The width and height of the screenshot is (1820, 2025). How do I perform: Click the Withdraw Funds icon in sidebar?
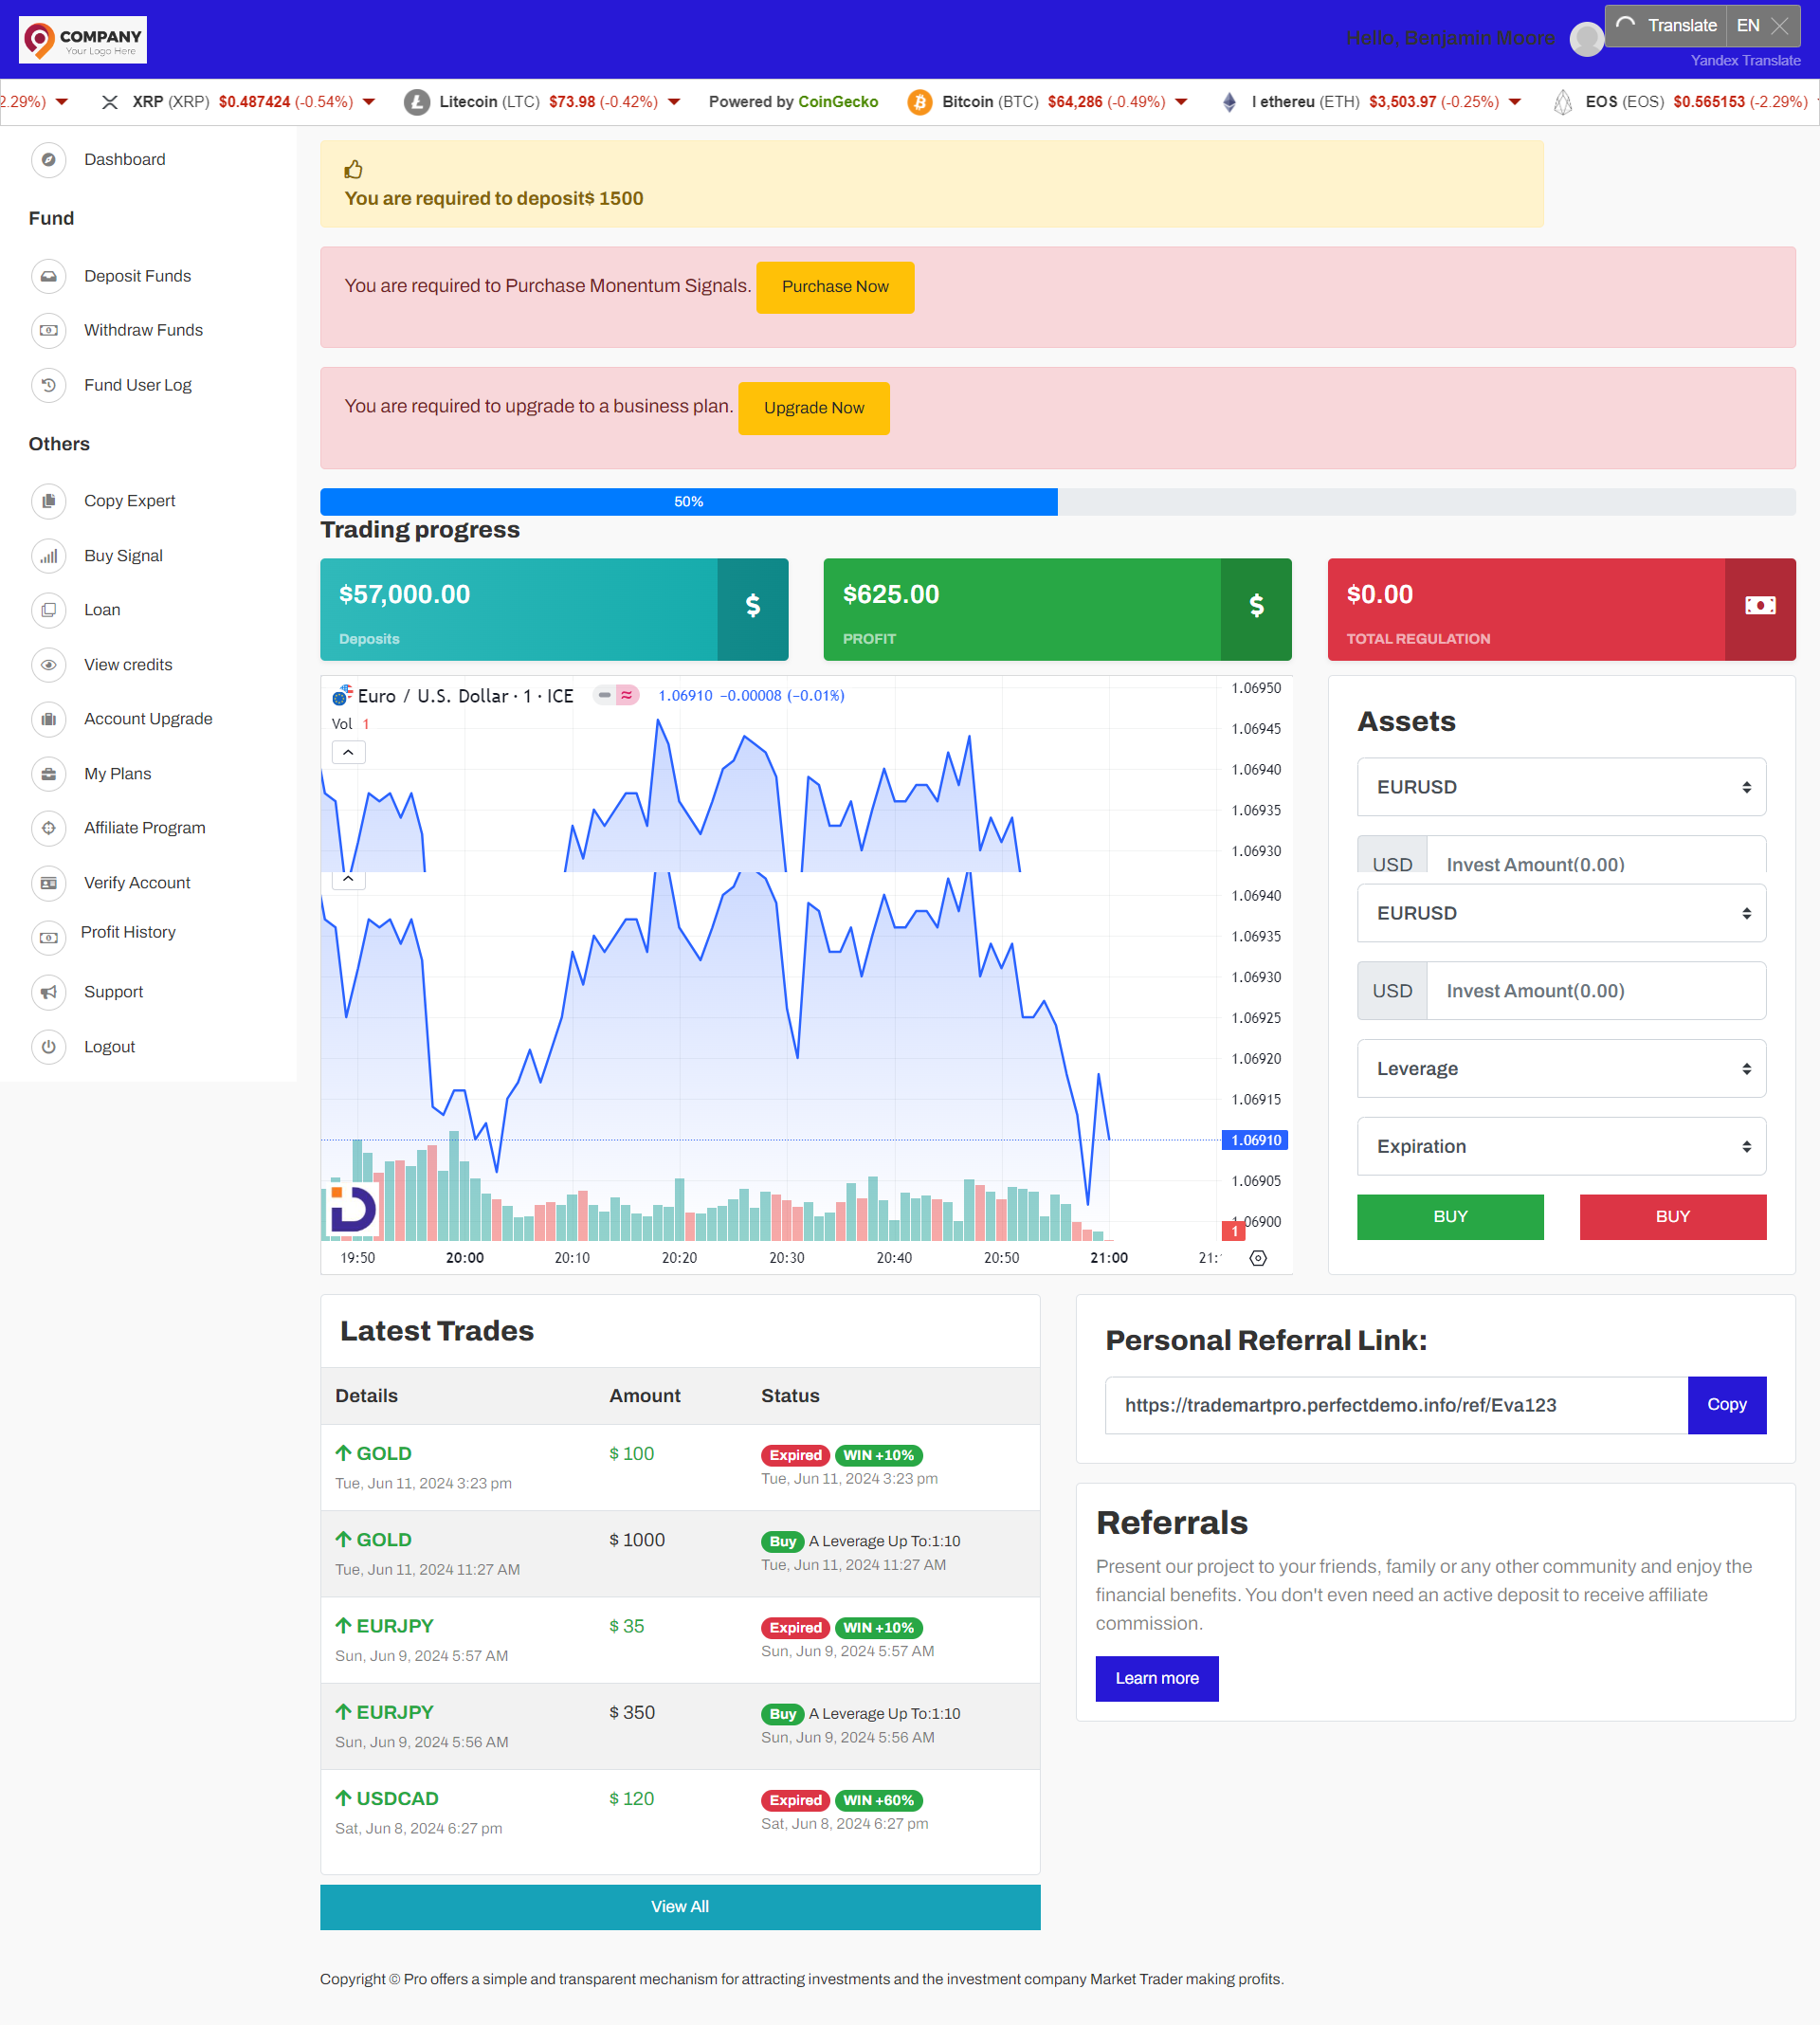click(47, 330)
